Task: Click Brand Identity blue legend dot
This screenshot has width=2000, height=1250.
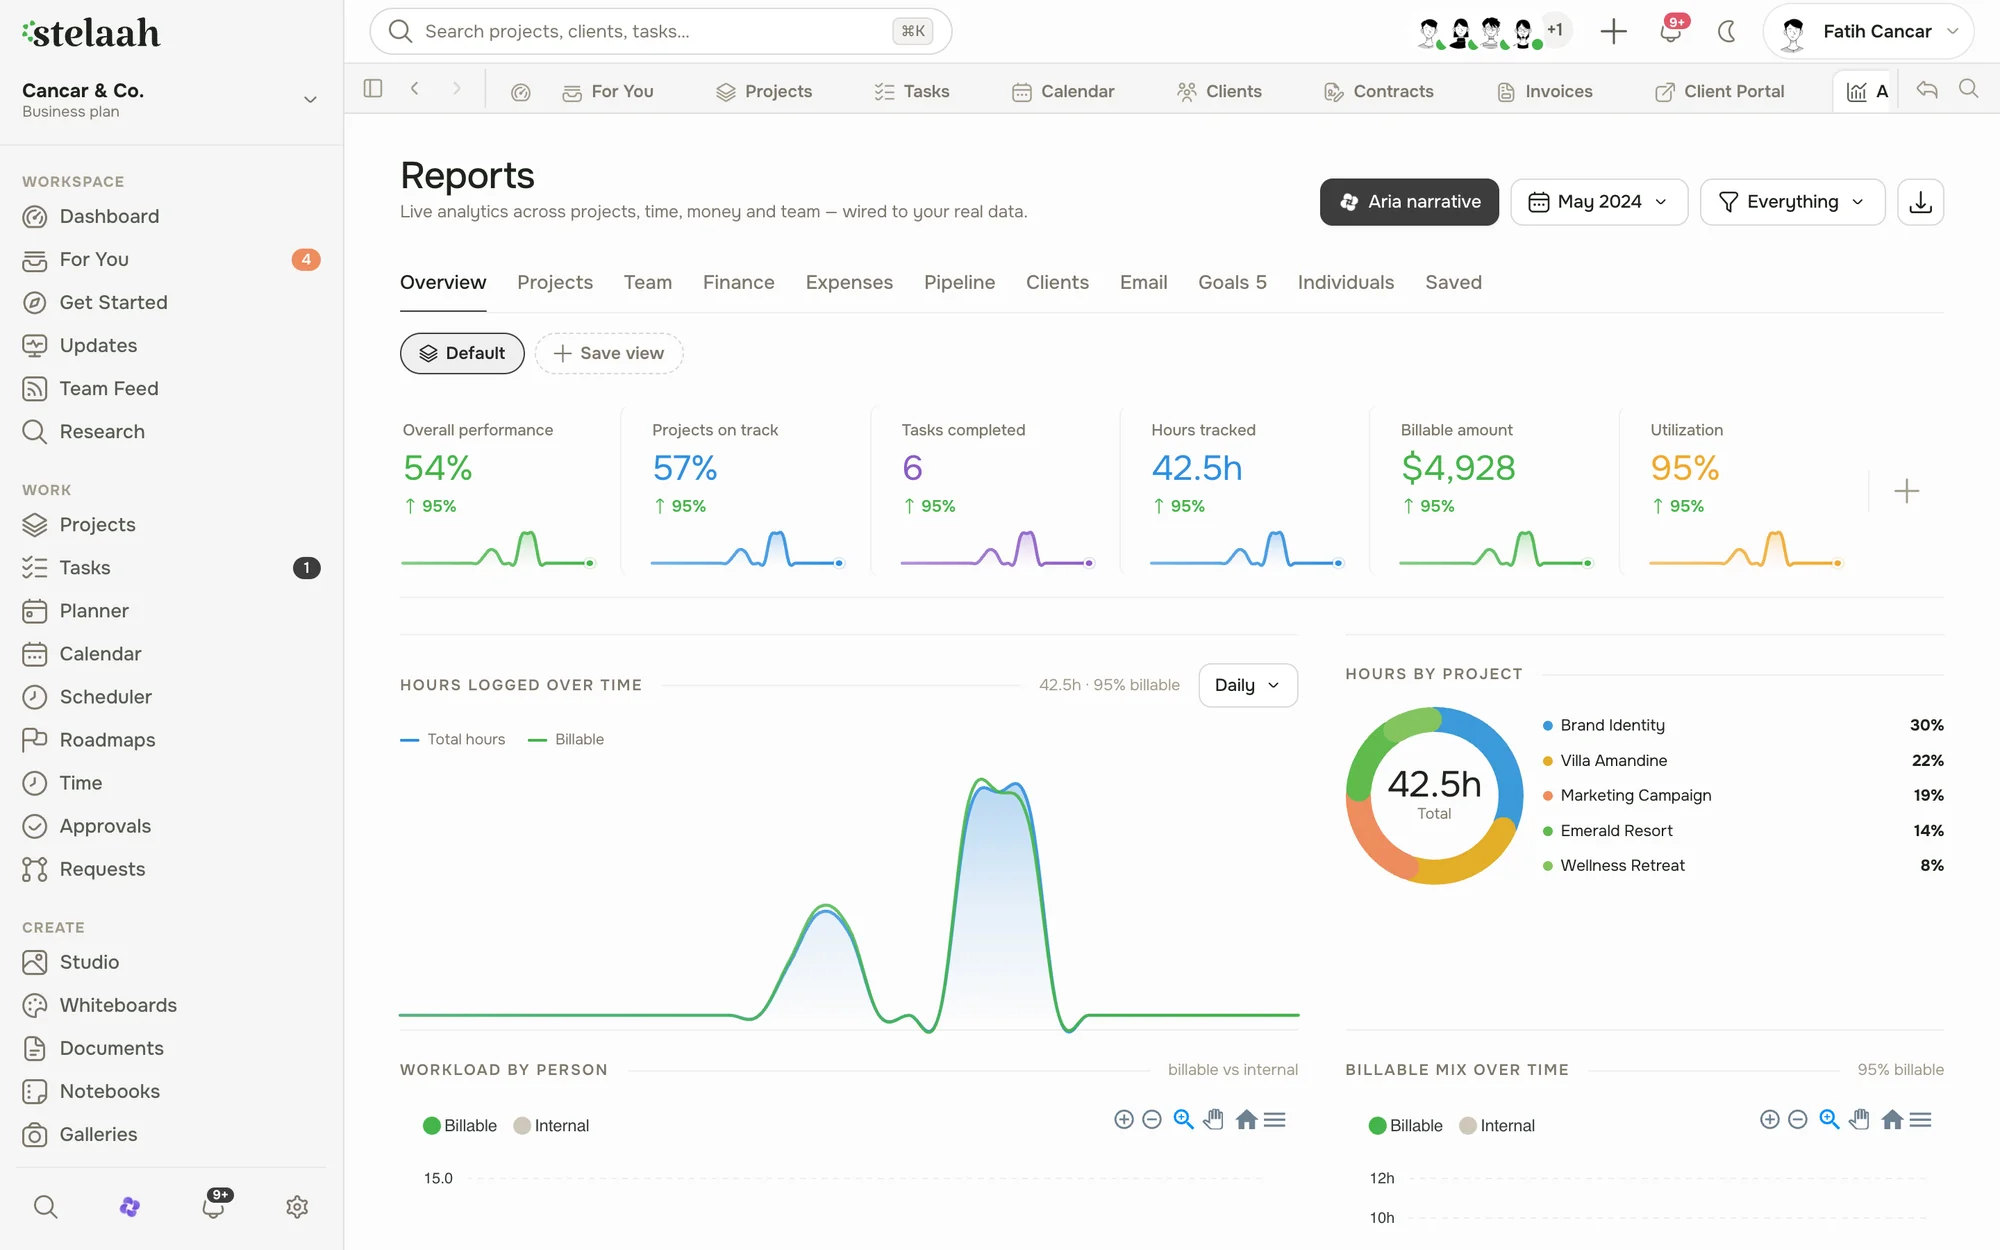Action: point(1548,726)
